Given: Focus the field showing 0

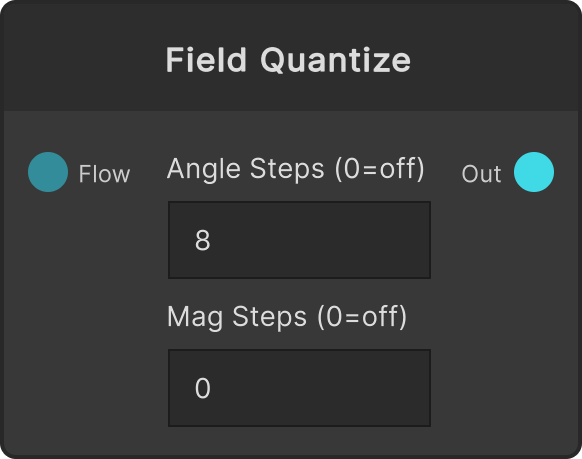Looking at the screenshot, I should [x=299, y=388].
